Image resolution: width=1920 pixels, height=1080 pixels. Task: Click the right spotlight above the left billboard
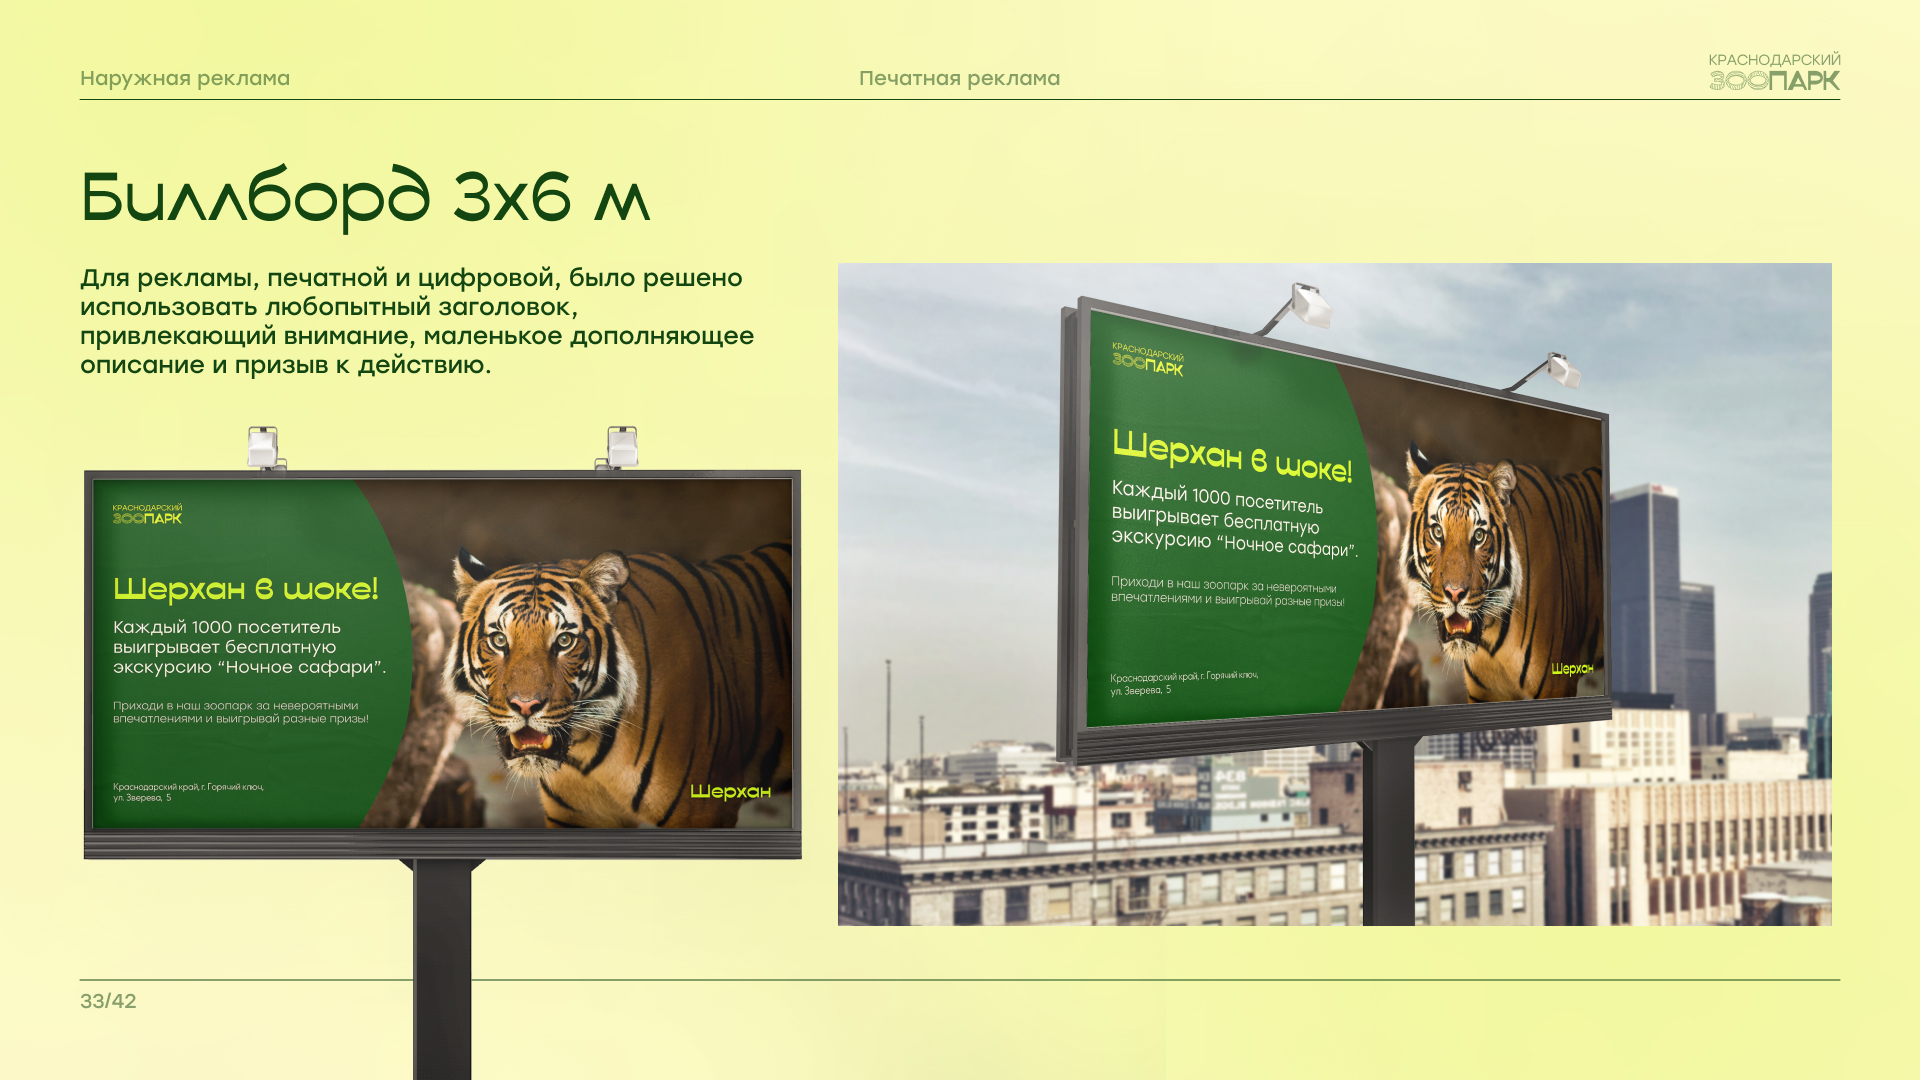[622, 446]
